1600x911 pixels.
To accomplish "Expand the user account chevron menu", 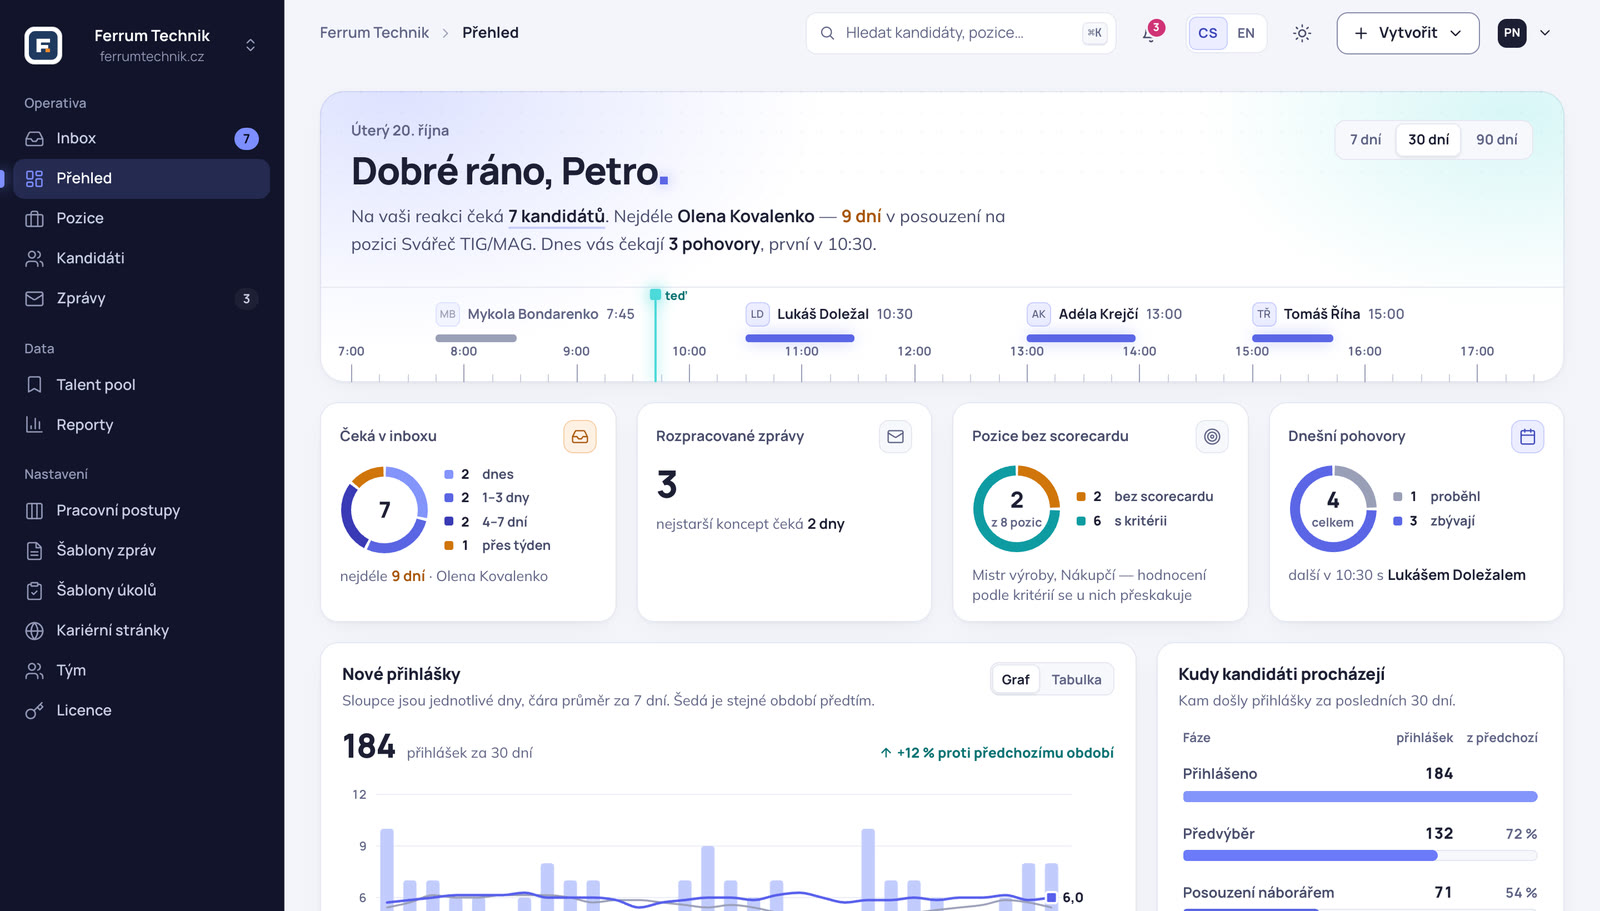I will point(1545,33).
